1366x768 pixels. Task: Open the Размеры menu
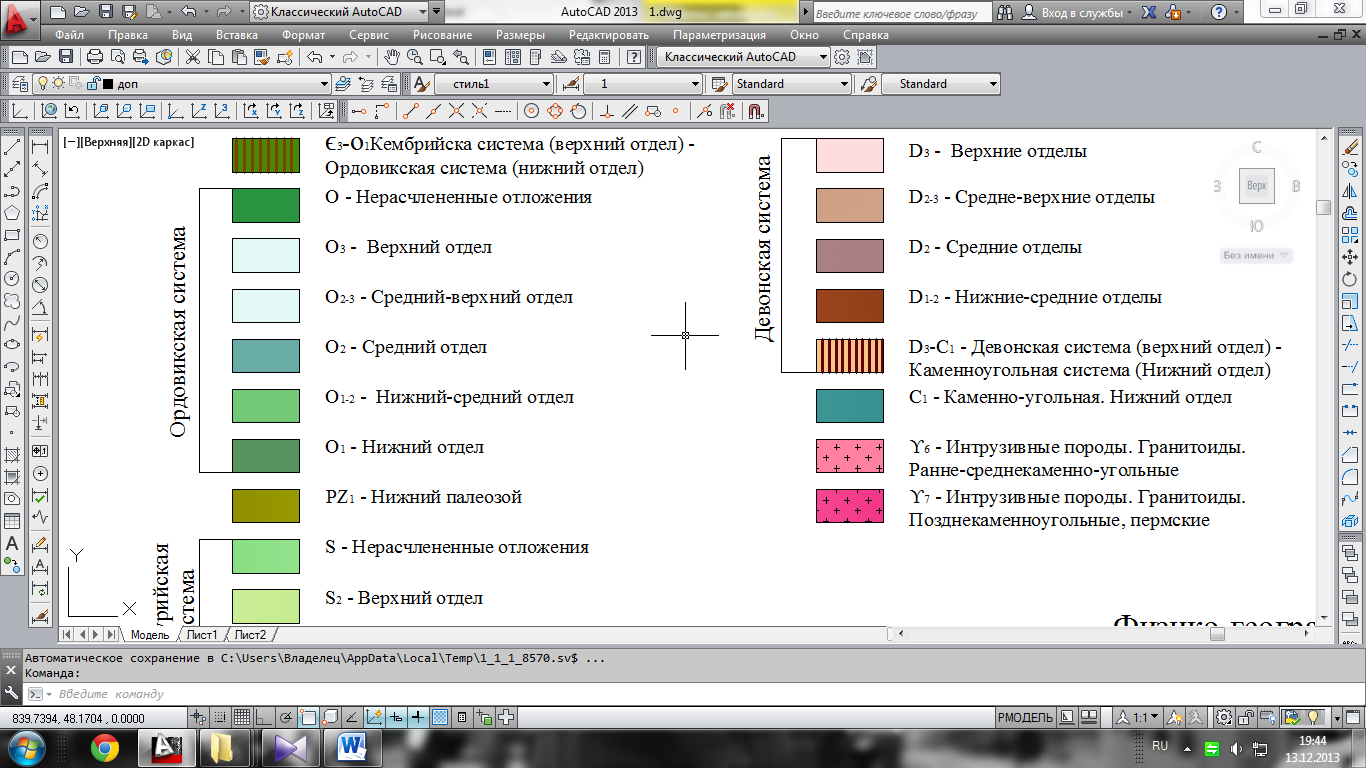click(521, 34)
